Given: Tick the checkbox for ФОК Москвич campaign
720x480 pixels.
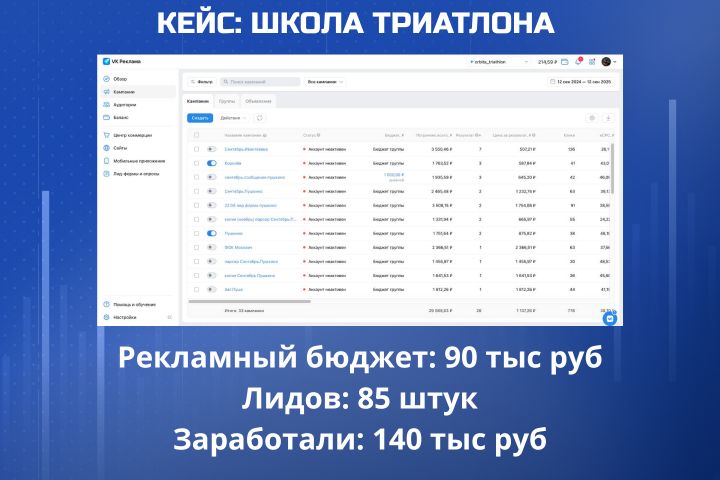Looking at the screenshot, I should pos(197,248).
